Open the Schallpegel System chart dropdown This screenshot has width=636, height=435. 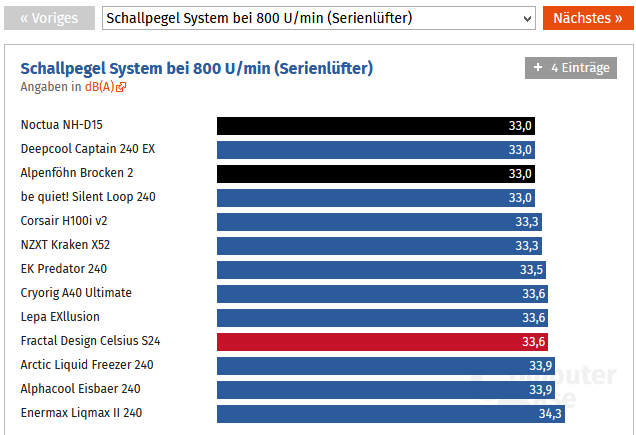pyautogui.click(x=319, y=18)
